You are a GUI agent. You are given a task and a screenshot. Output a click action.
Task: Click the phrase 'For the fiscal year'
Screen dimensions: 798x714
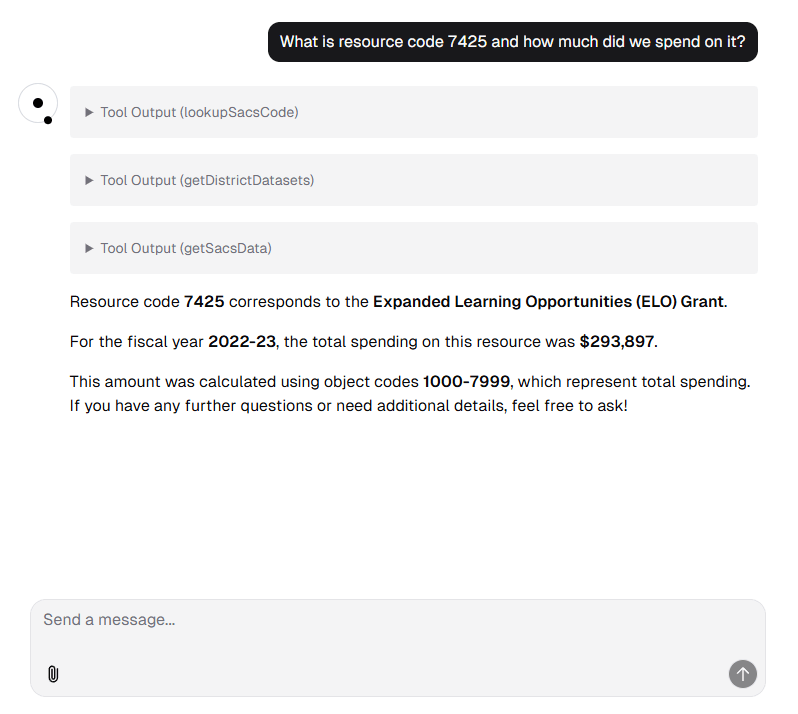tap(136, 341)
